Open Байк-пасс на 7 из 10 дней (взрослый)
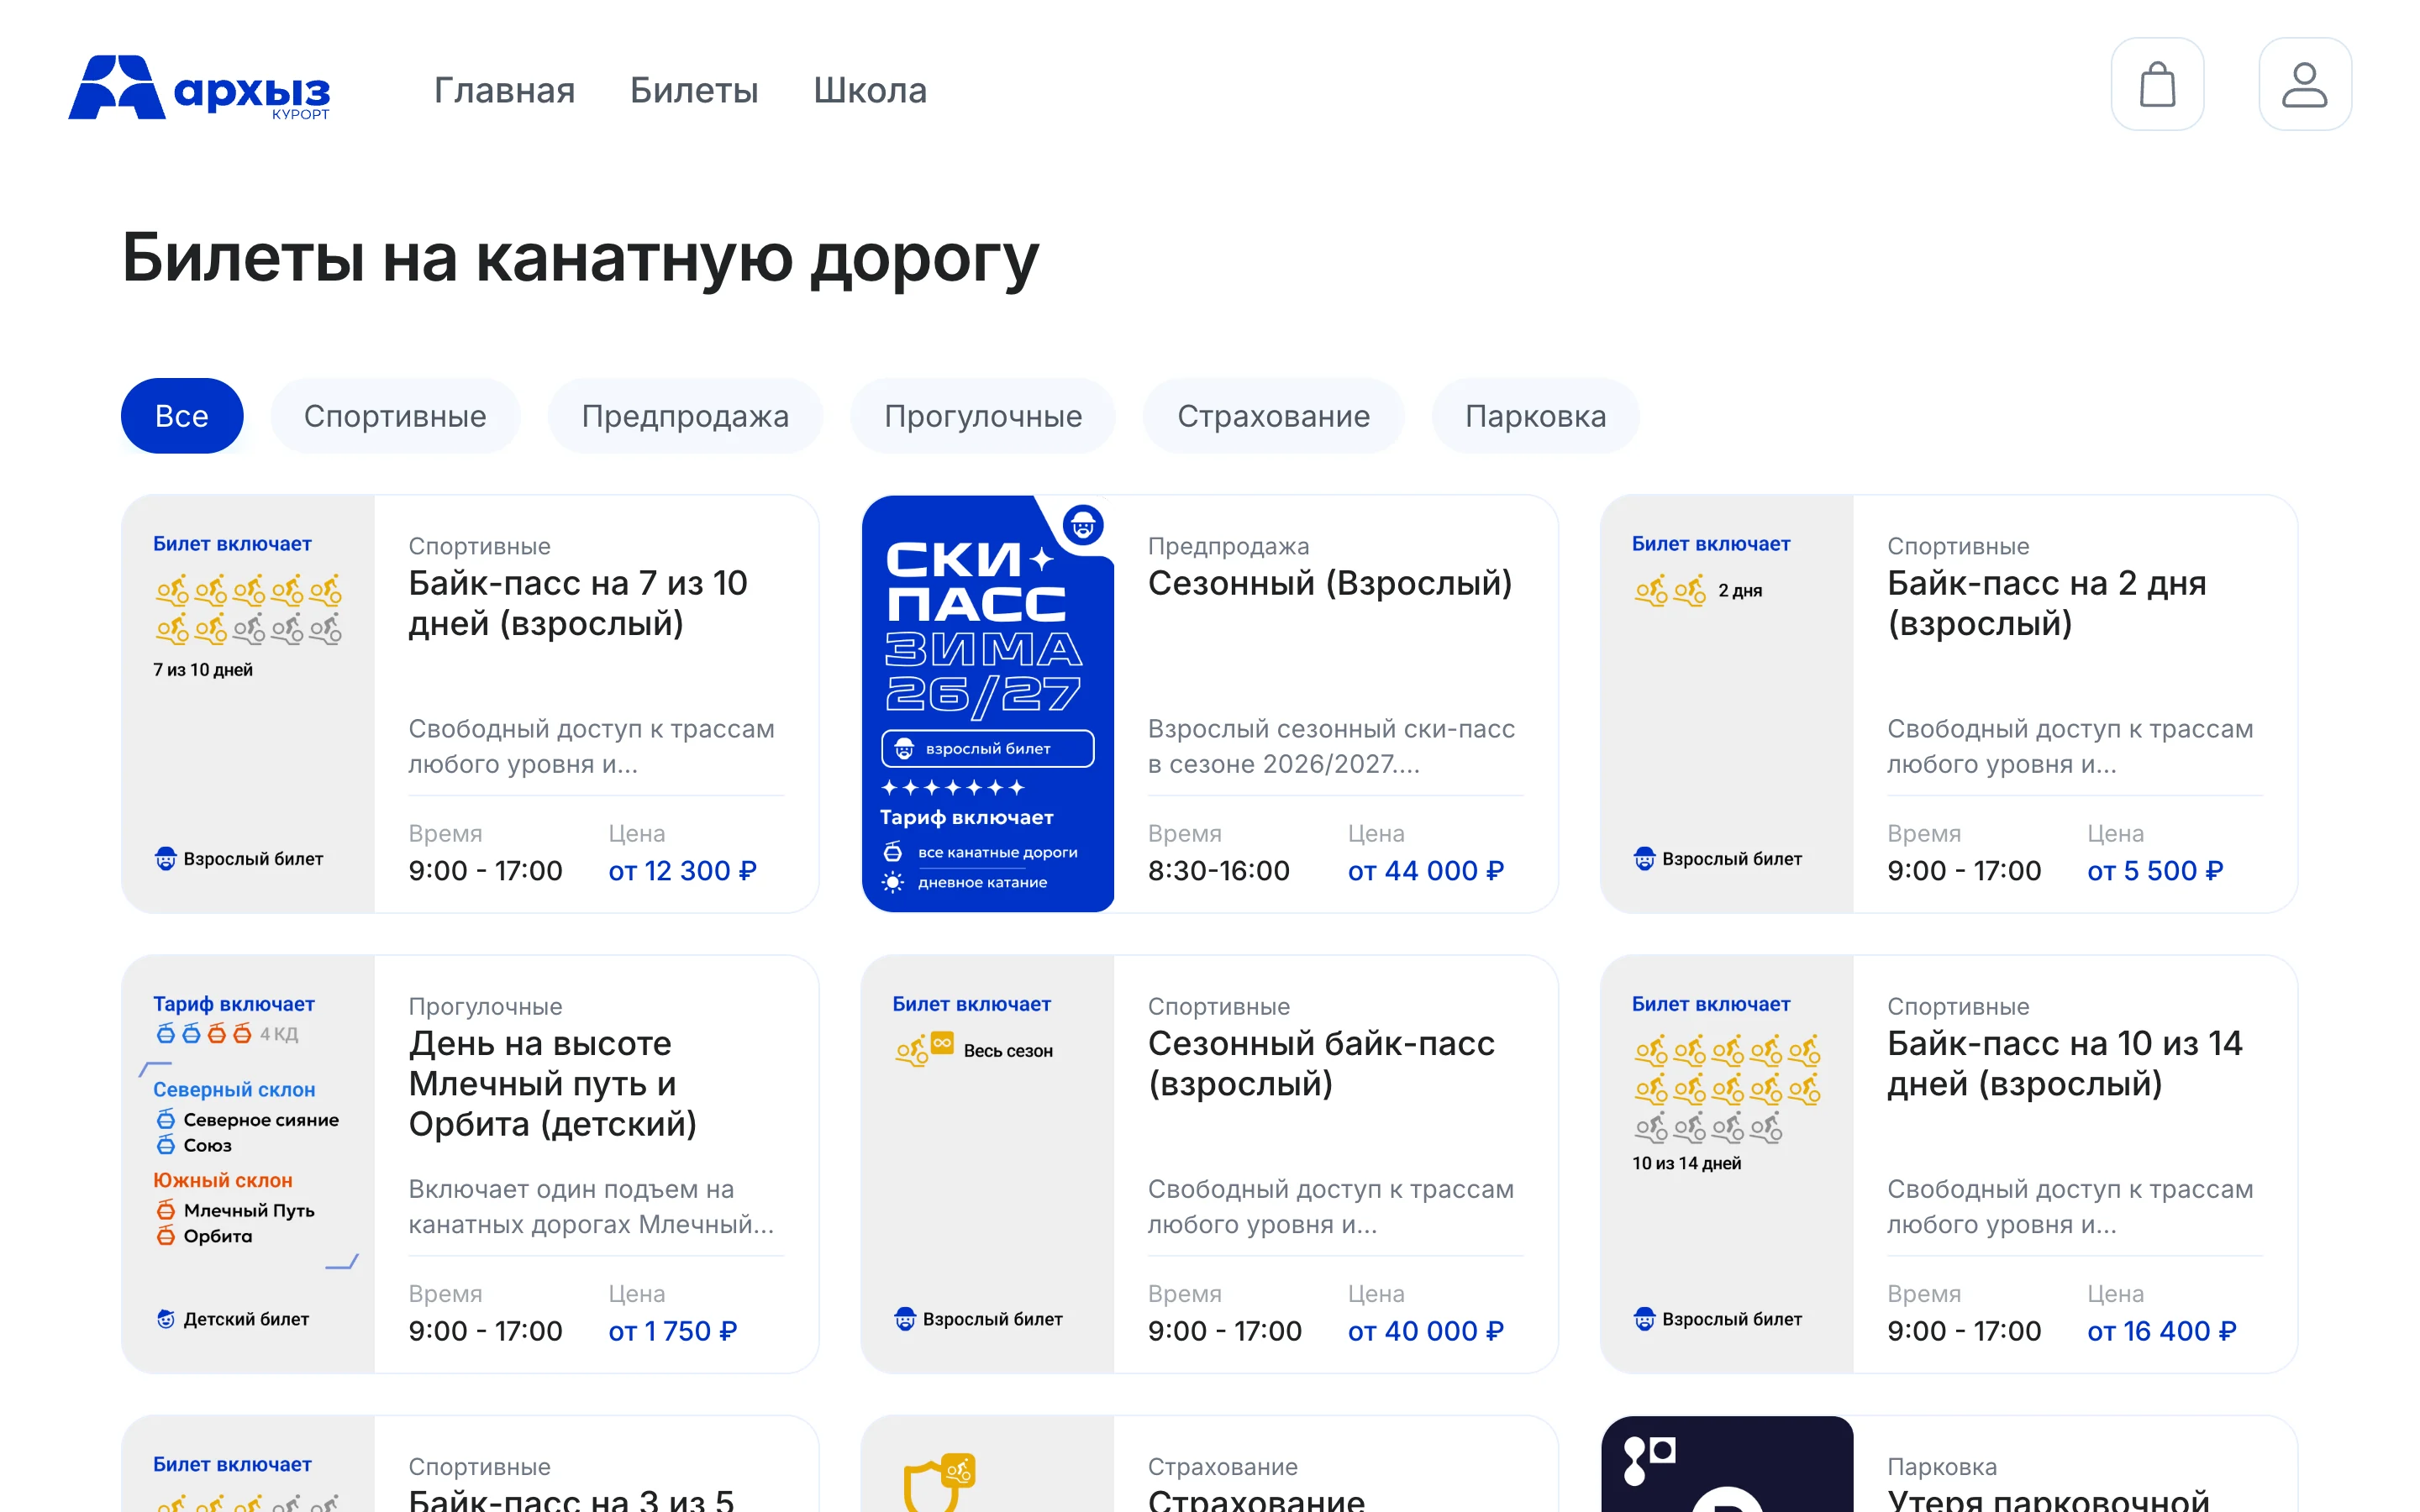 (x=578, y=603)
